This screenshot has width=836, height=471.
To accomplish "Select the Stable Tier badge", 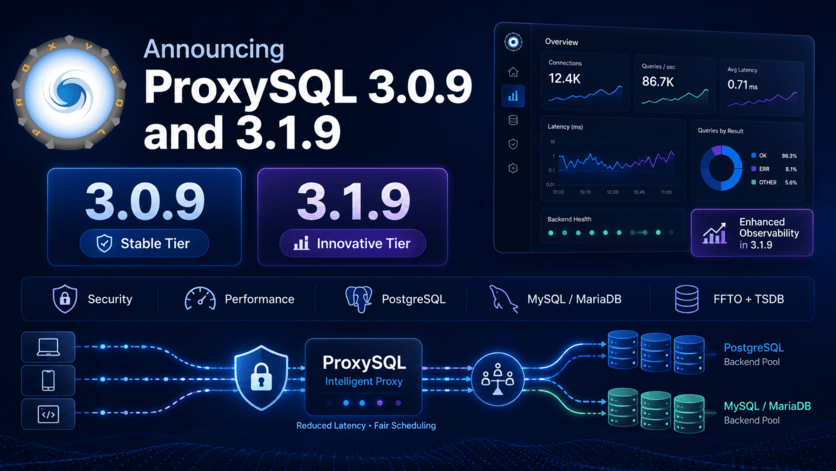I will [x=144, y=243].
